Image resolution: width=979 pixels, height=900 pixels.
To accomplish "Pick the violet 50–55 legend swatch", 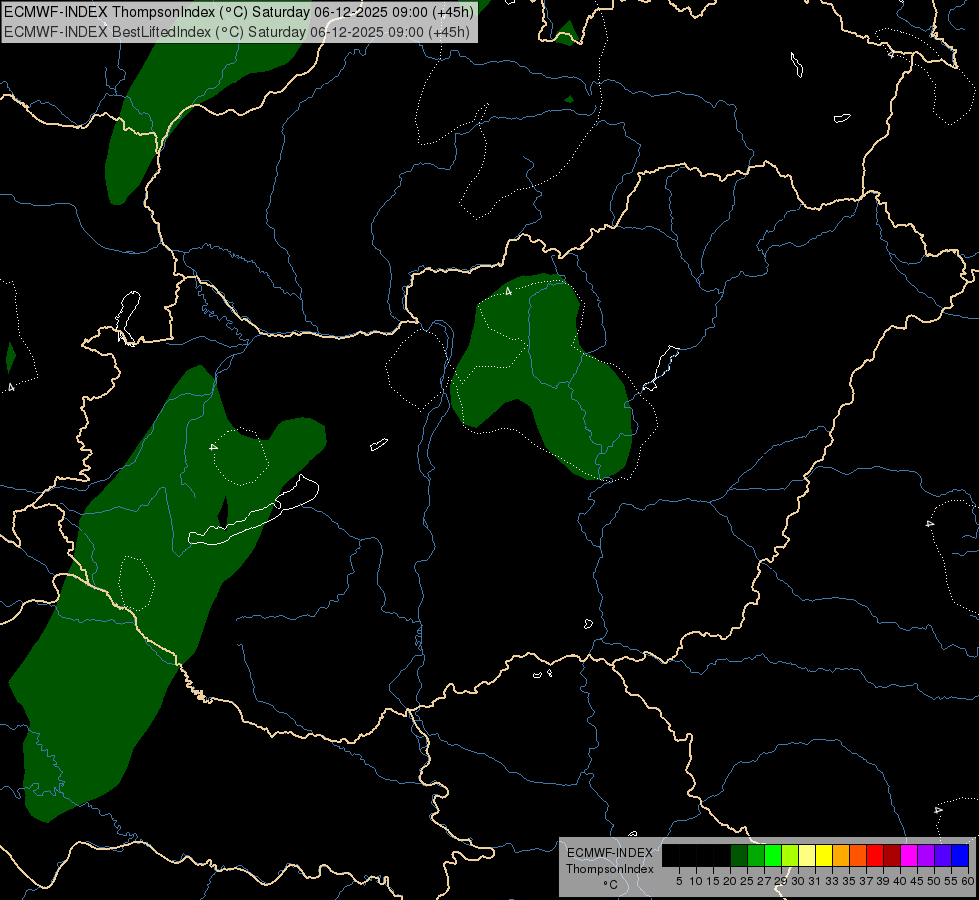I will (943, 855).
